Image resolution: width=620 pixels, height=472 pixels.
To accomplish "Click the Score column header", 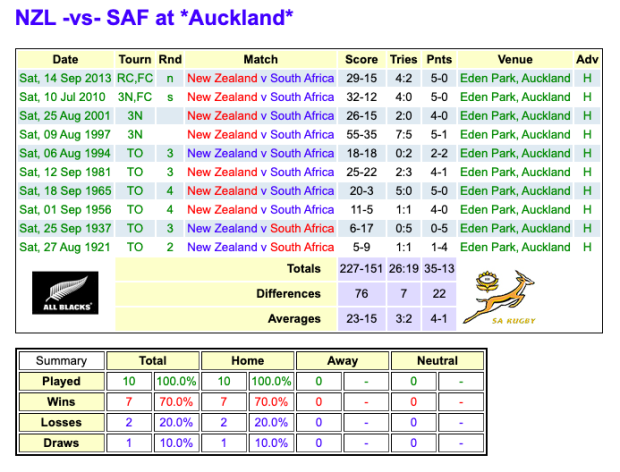I will 361,60.
